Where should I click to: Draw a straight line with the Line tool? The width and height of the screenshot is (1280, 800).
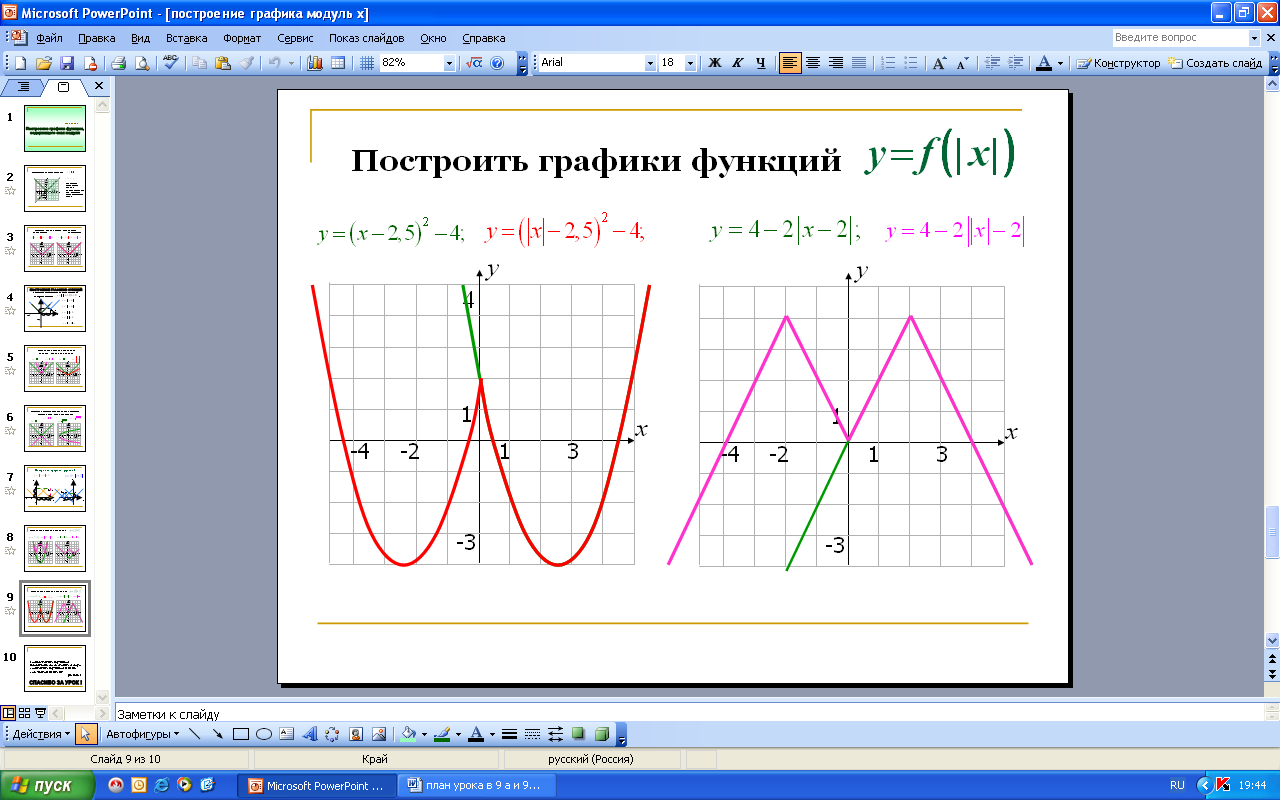194,734
